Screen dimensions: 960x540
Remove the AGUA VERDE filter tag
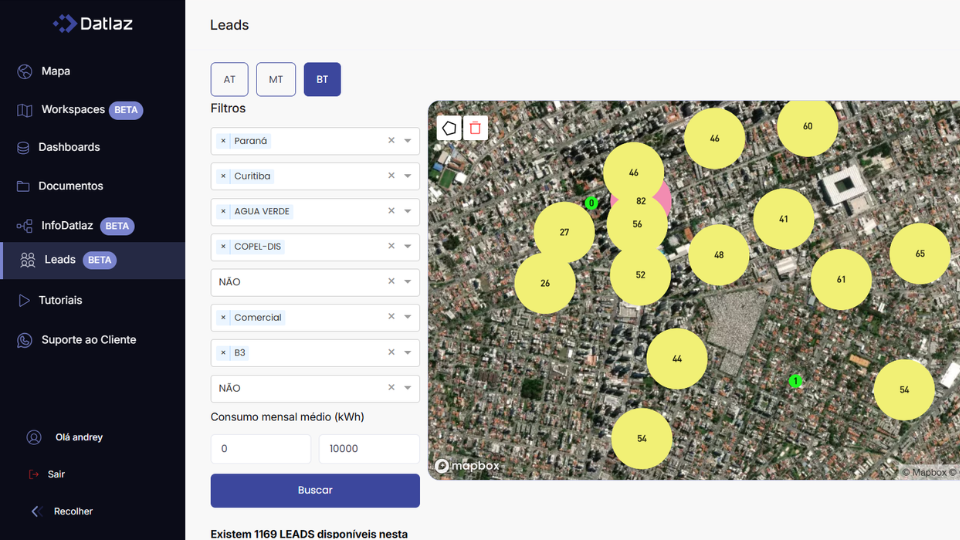coord(223,212)
